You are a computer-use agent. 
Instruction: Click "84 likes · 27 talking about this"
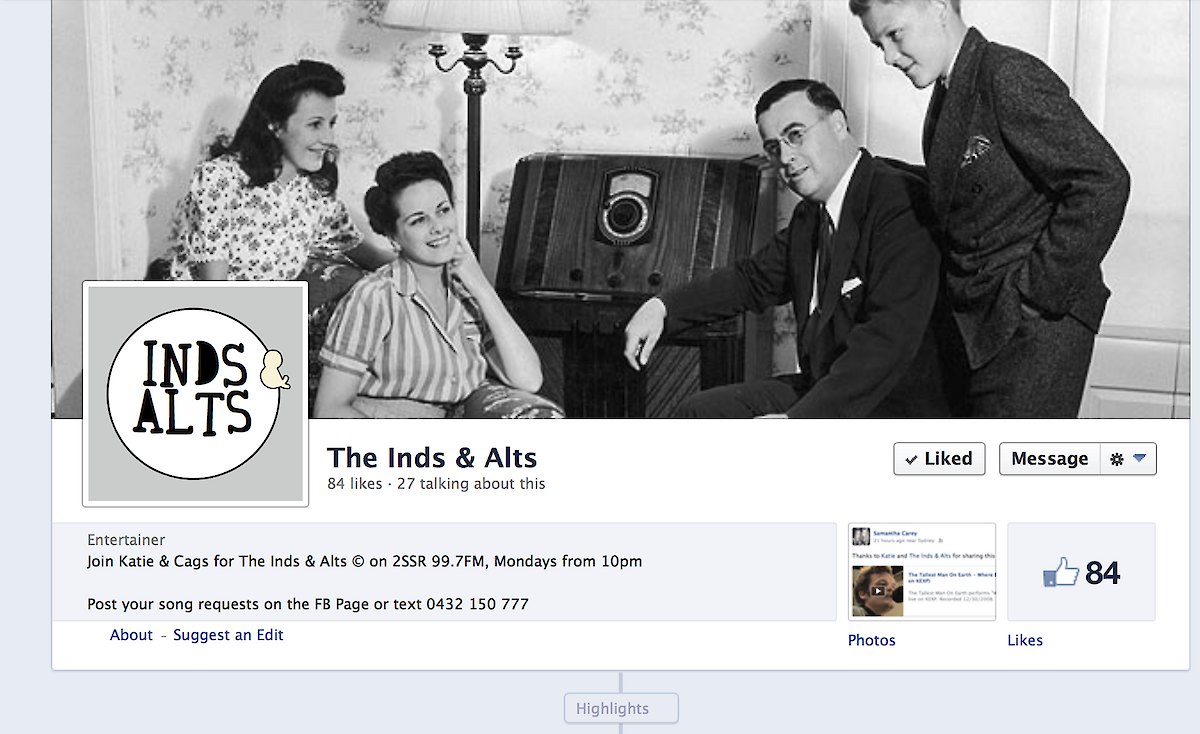point(436,484)
